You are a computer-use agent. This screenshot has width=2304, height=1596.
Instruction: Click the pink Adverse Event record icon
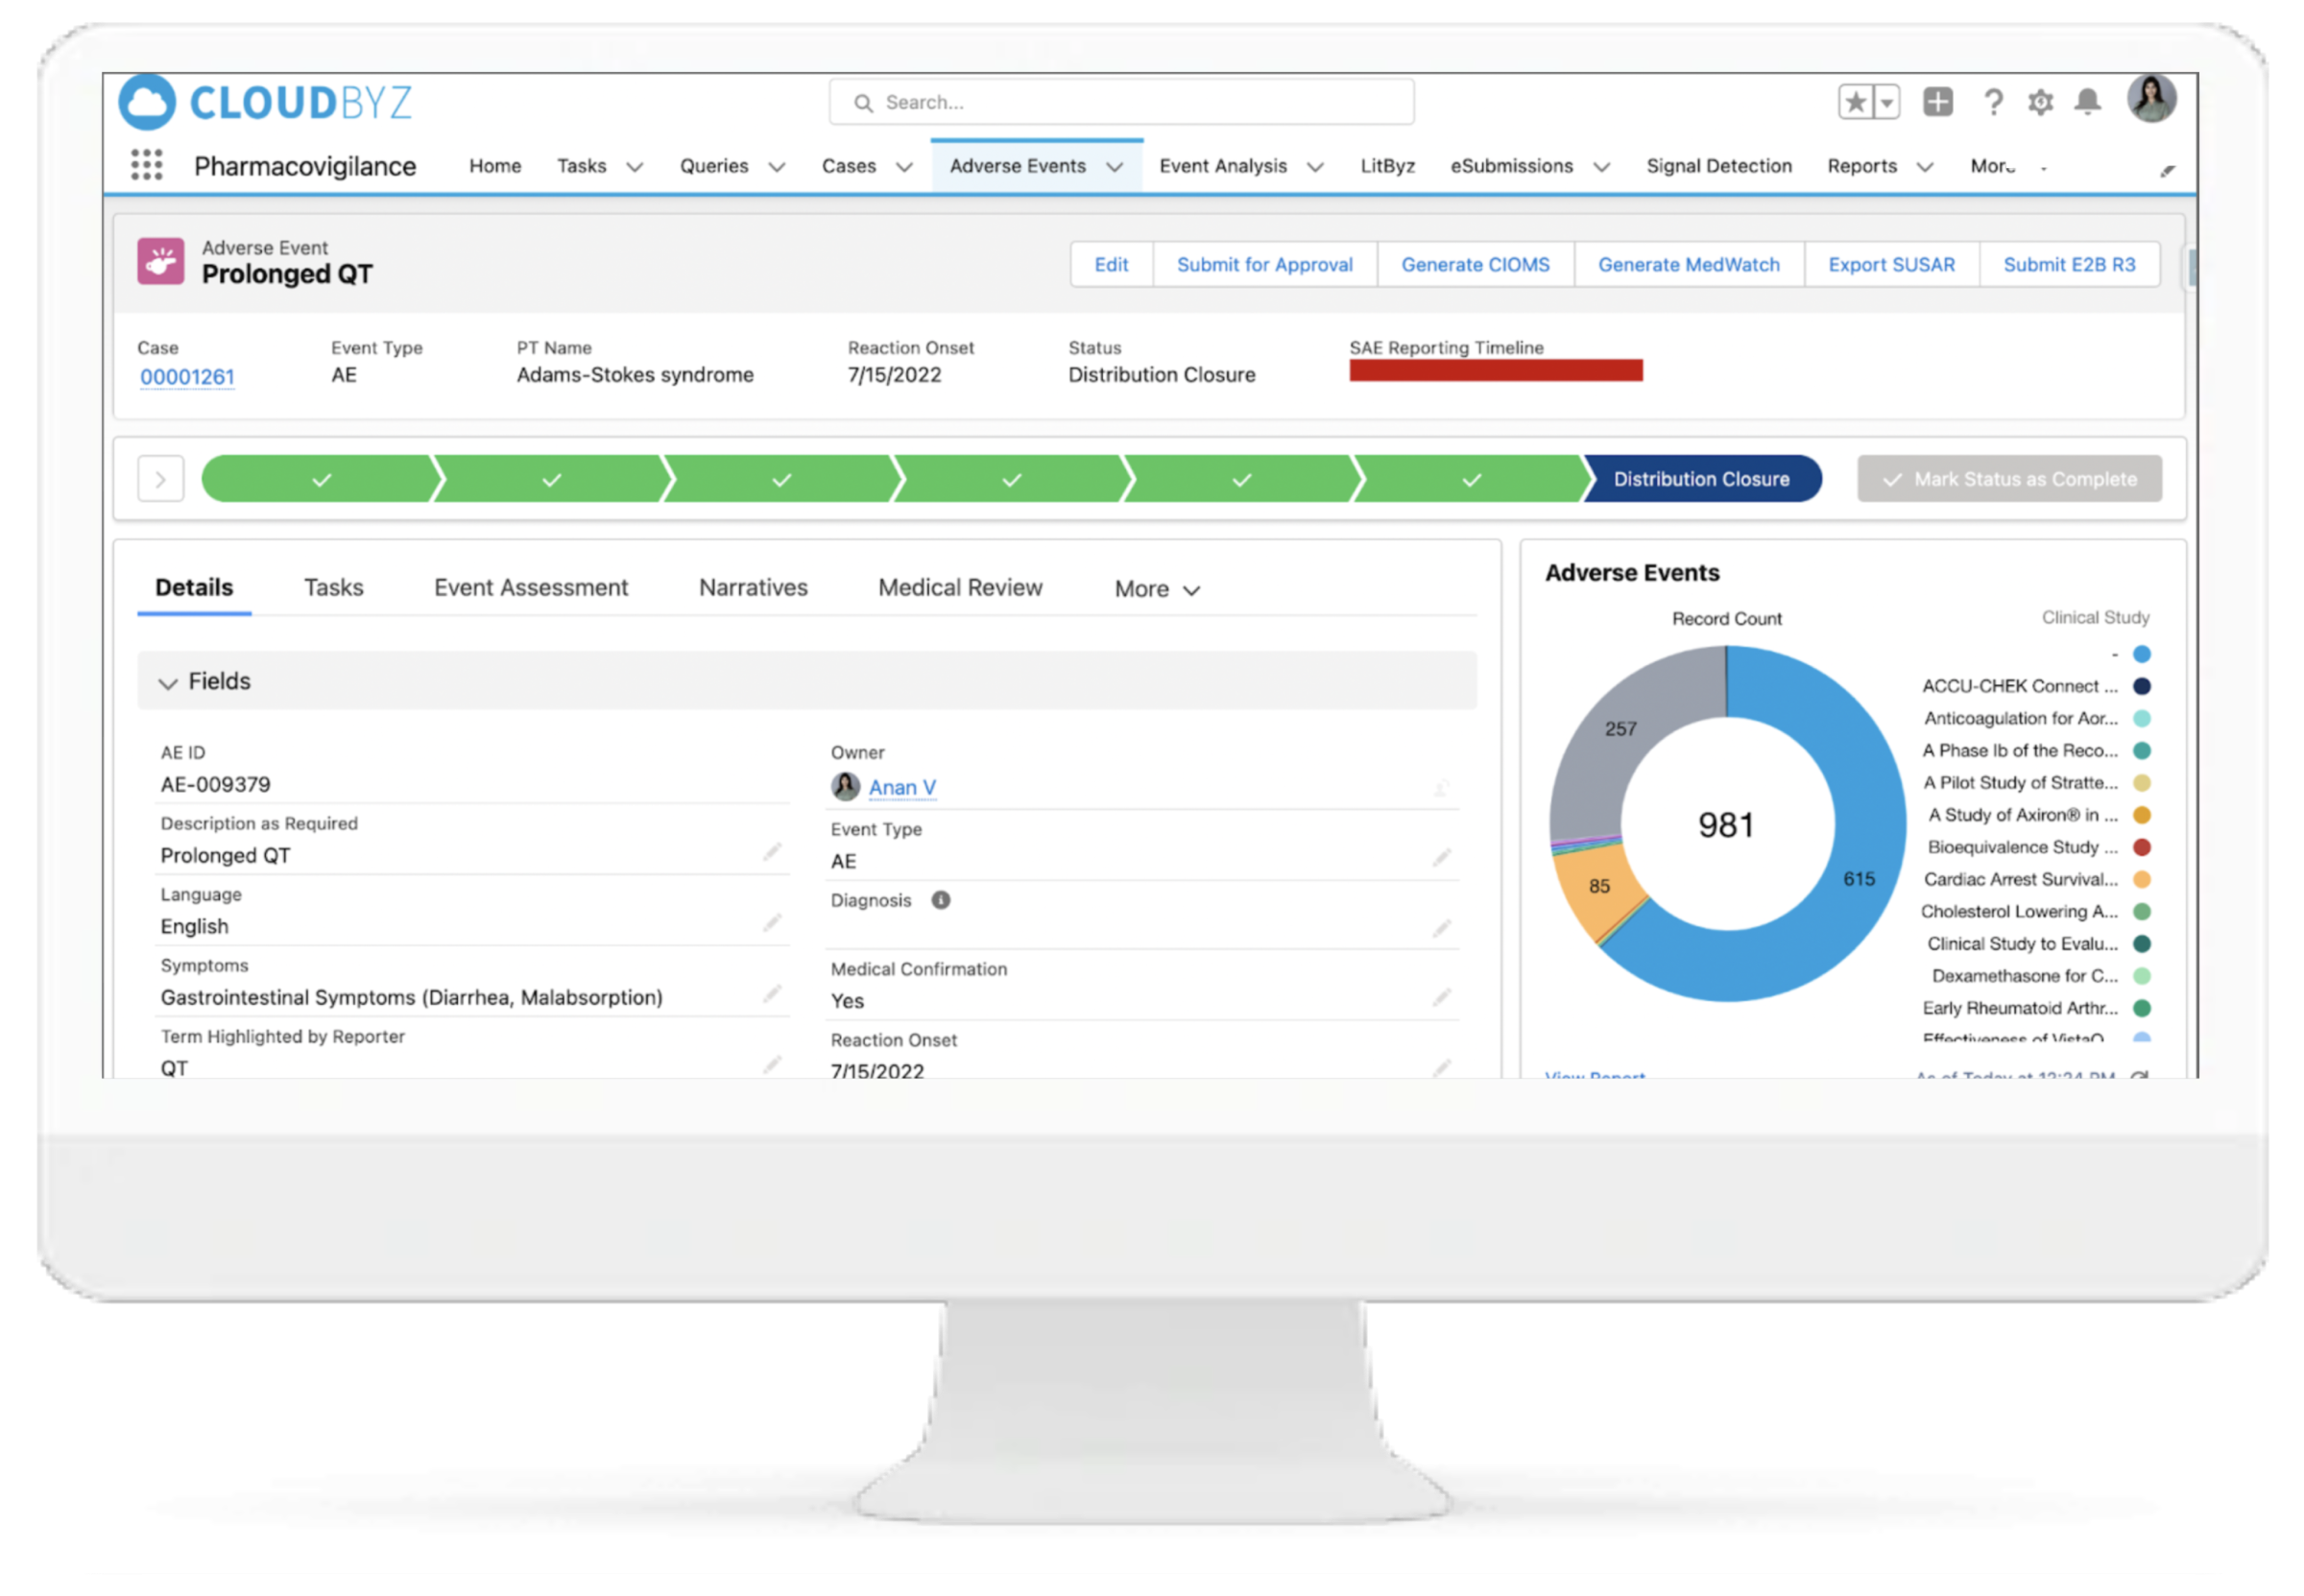click(x=161, y=261)
